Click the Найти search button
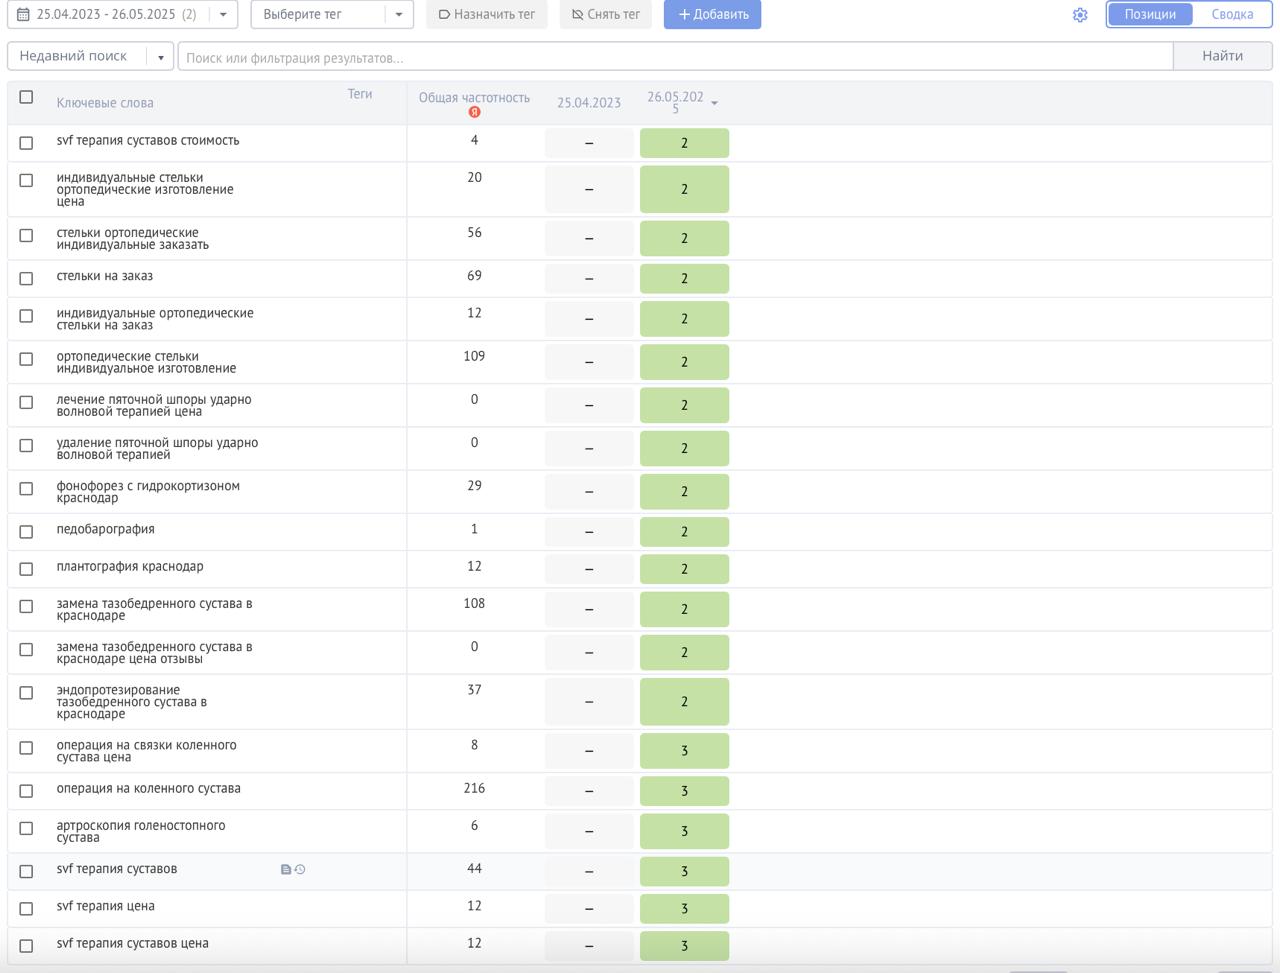The width and height of the screenshot is (1280, 973). 1222,57
